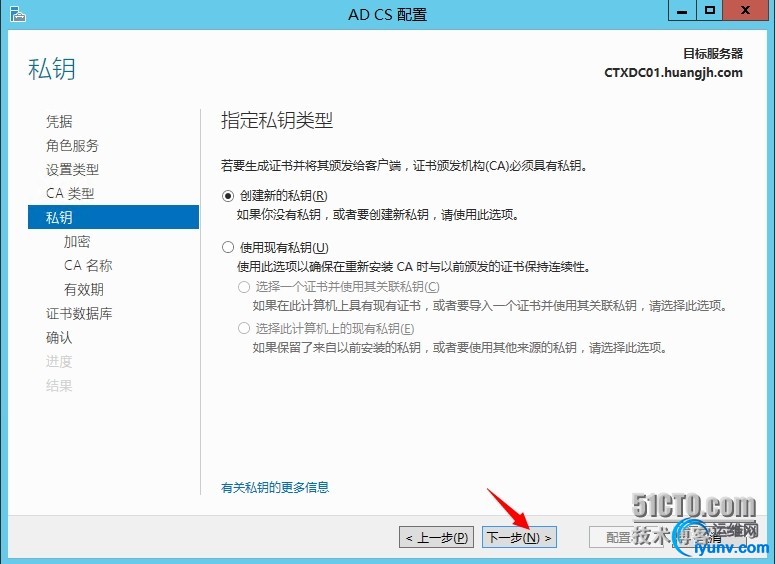Choose 选择一个证书并使用其关联私钥 radio option
Screen dimensions: 775x564
[244, 287]
